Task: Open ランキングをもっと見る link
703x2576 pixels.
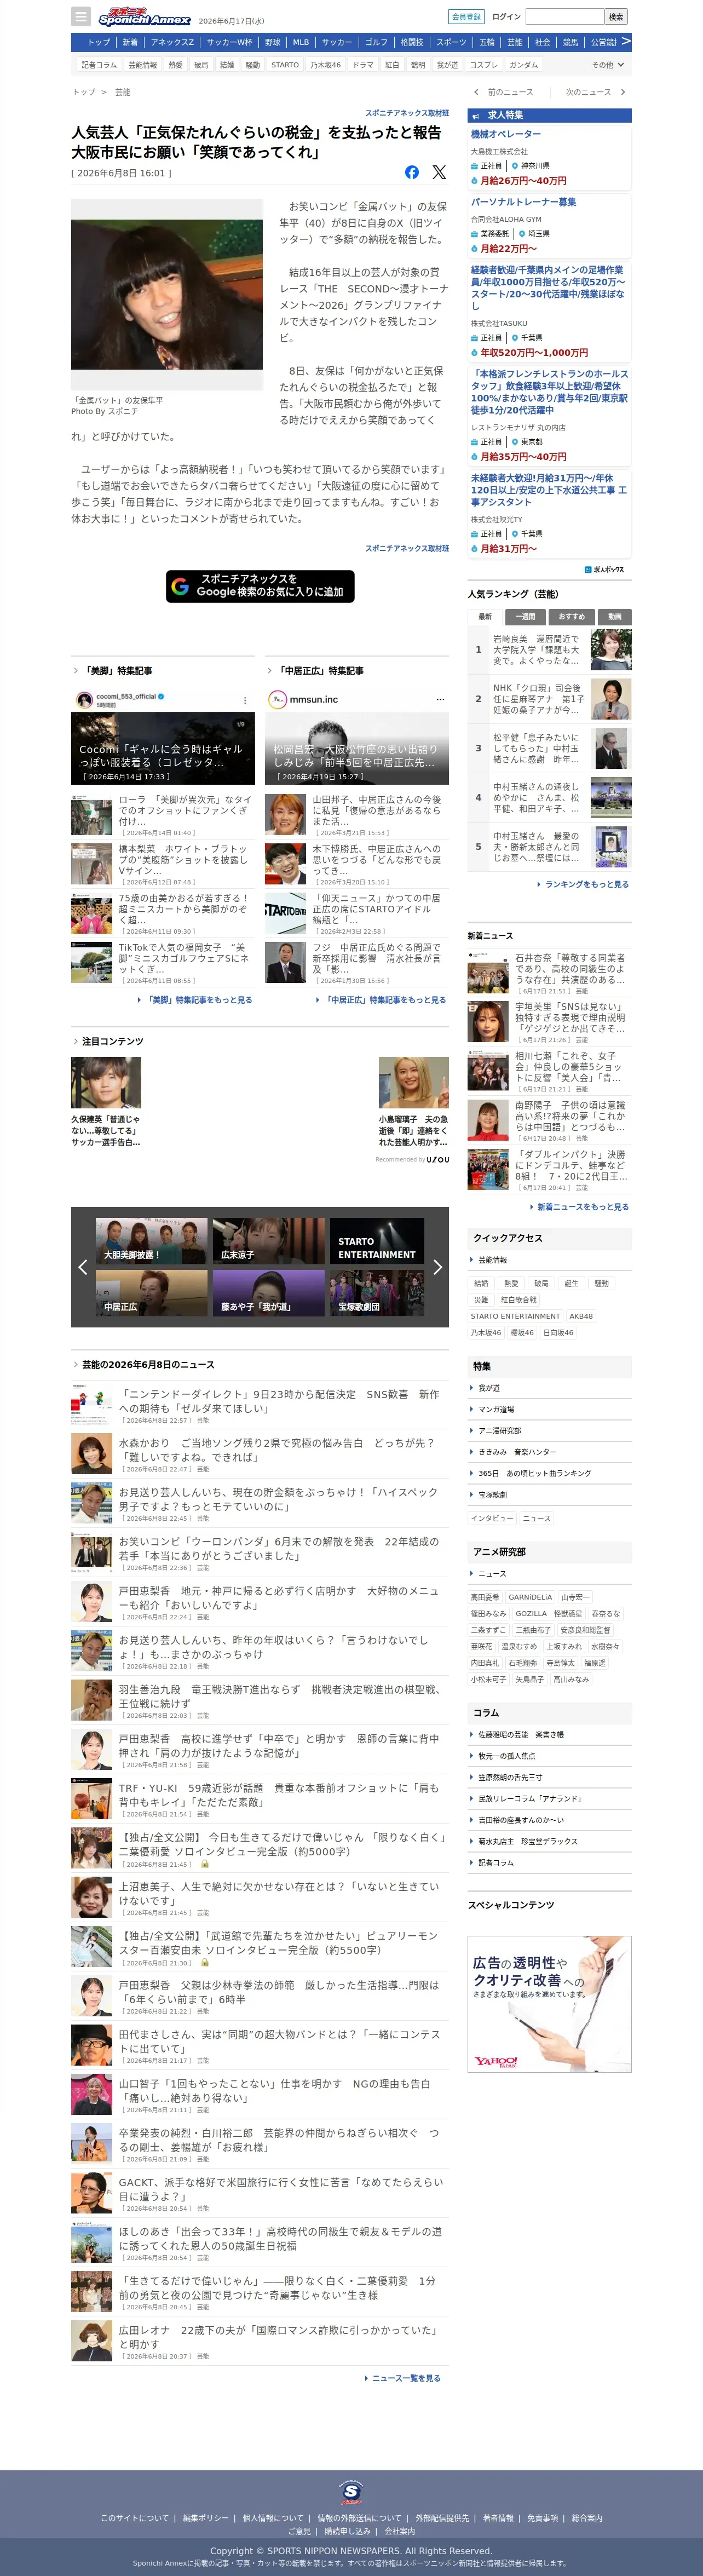Action: (x=587, y=885)
